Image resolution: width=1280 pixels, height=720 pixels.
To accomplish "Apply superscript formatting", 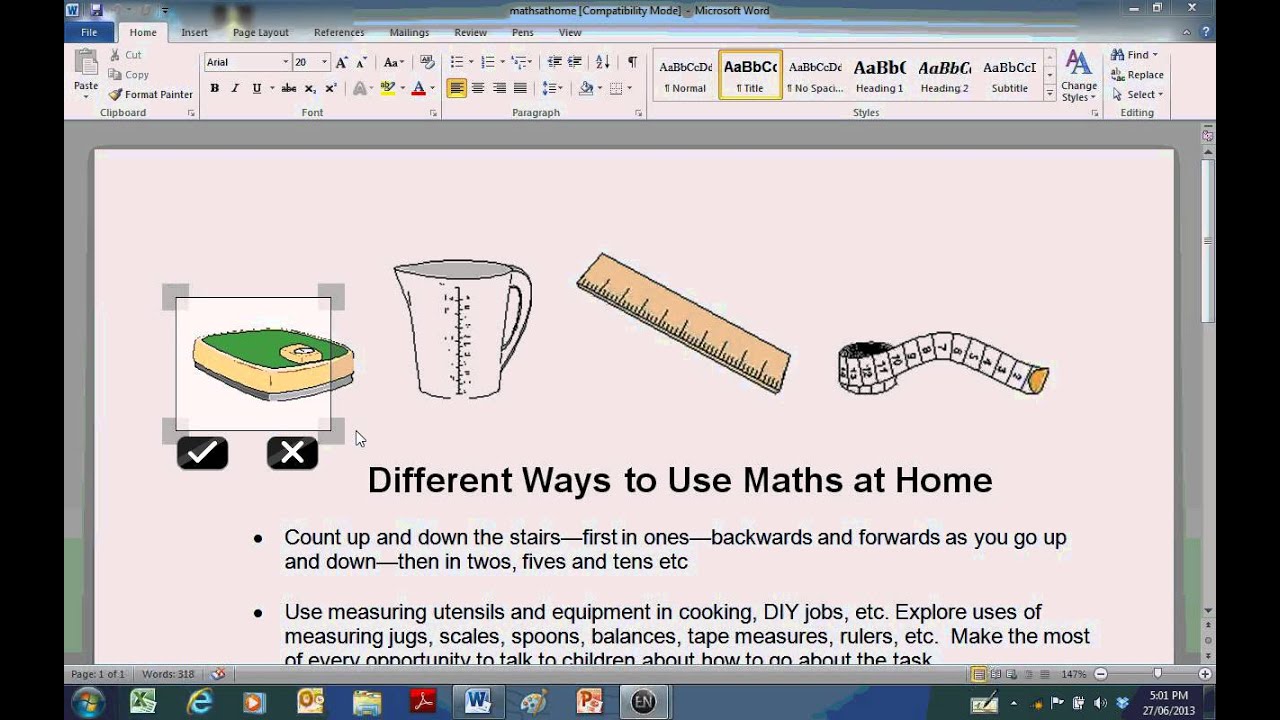I will pos(331,88).
